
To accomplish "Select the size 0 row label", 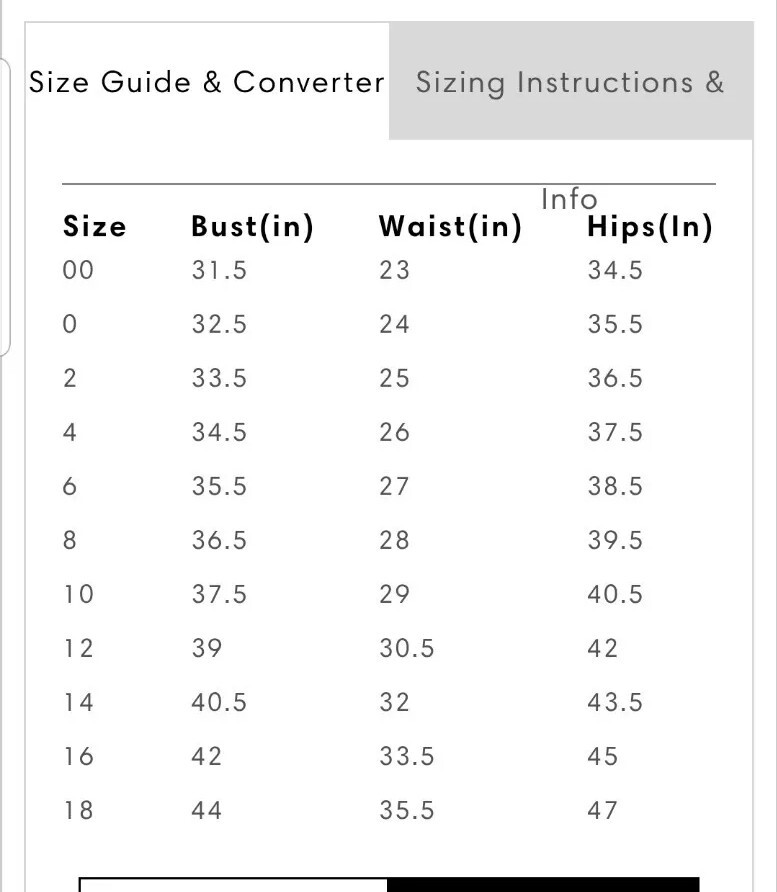I will [70, 324].
